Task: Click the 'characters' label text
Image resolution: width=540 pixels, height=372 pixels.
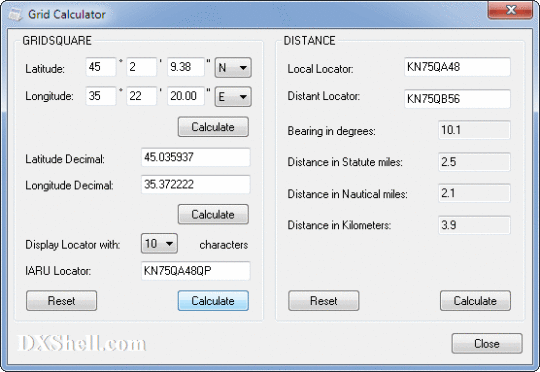Action: [x=224, y=245]
